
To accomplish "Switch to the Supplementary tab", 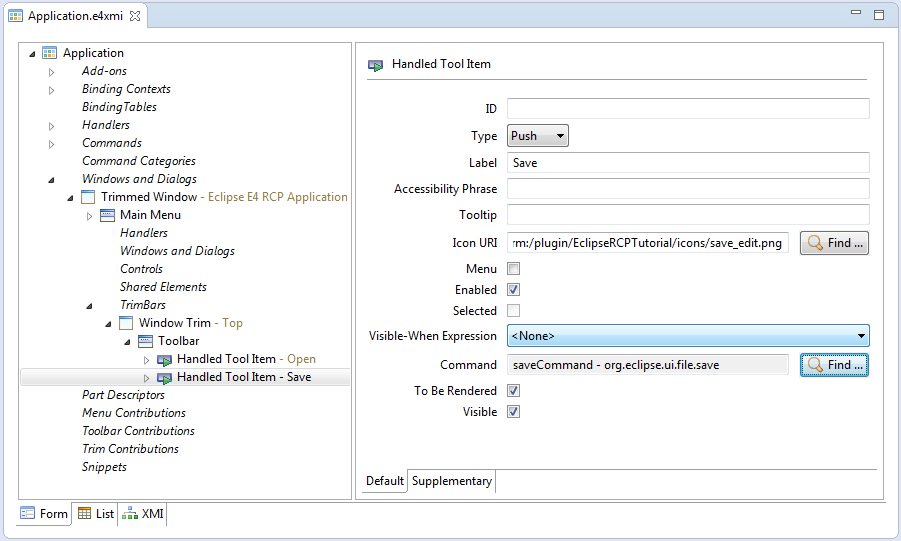I will (452, 481).
